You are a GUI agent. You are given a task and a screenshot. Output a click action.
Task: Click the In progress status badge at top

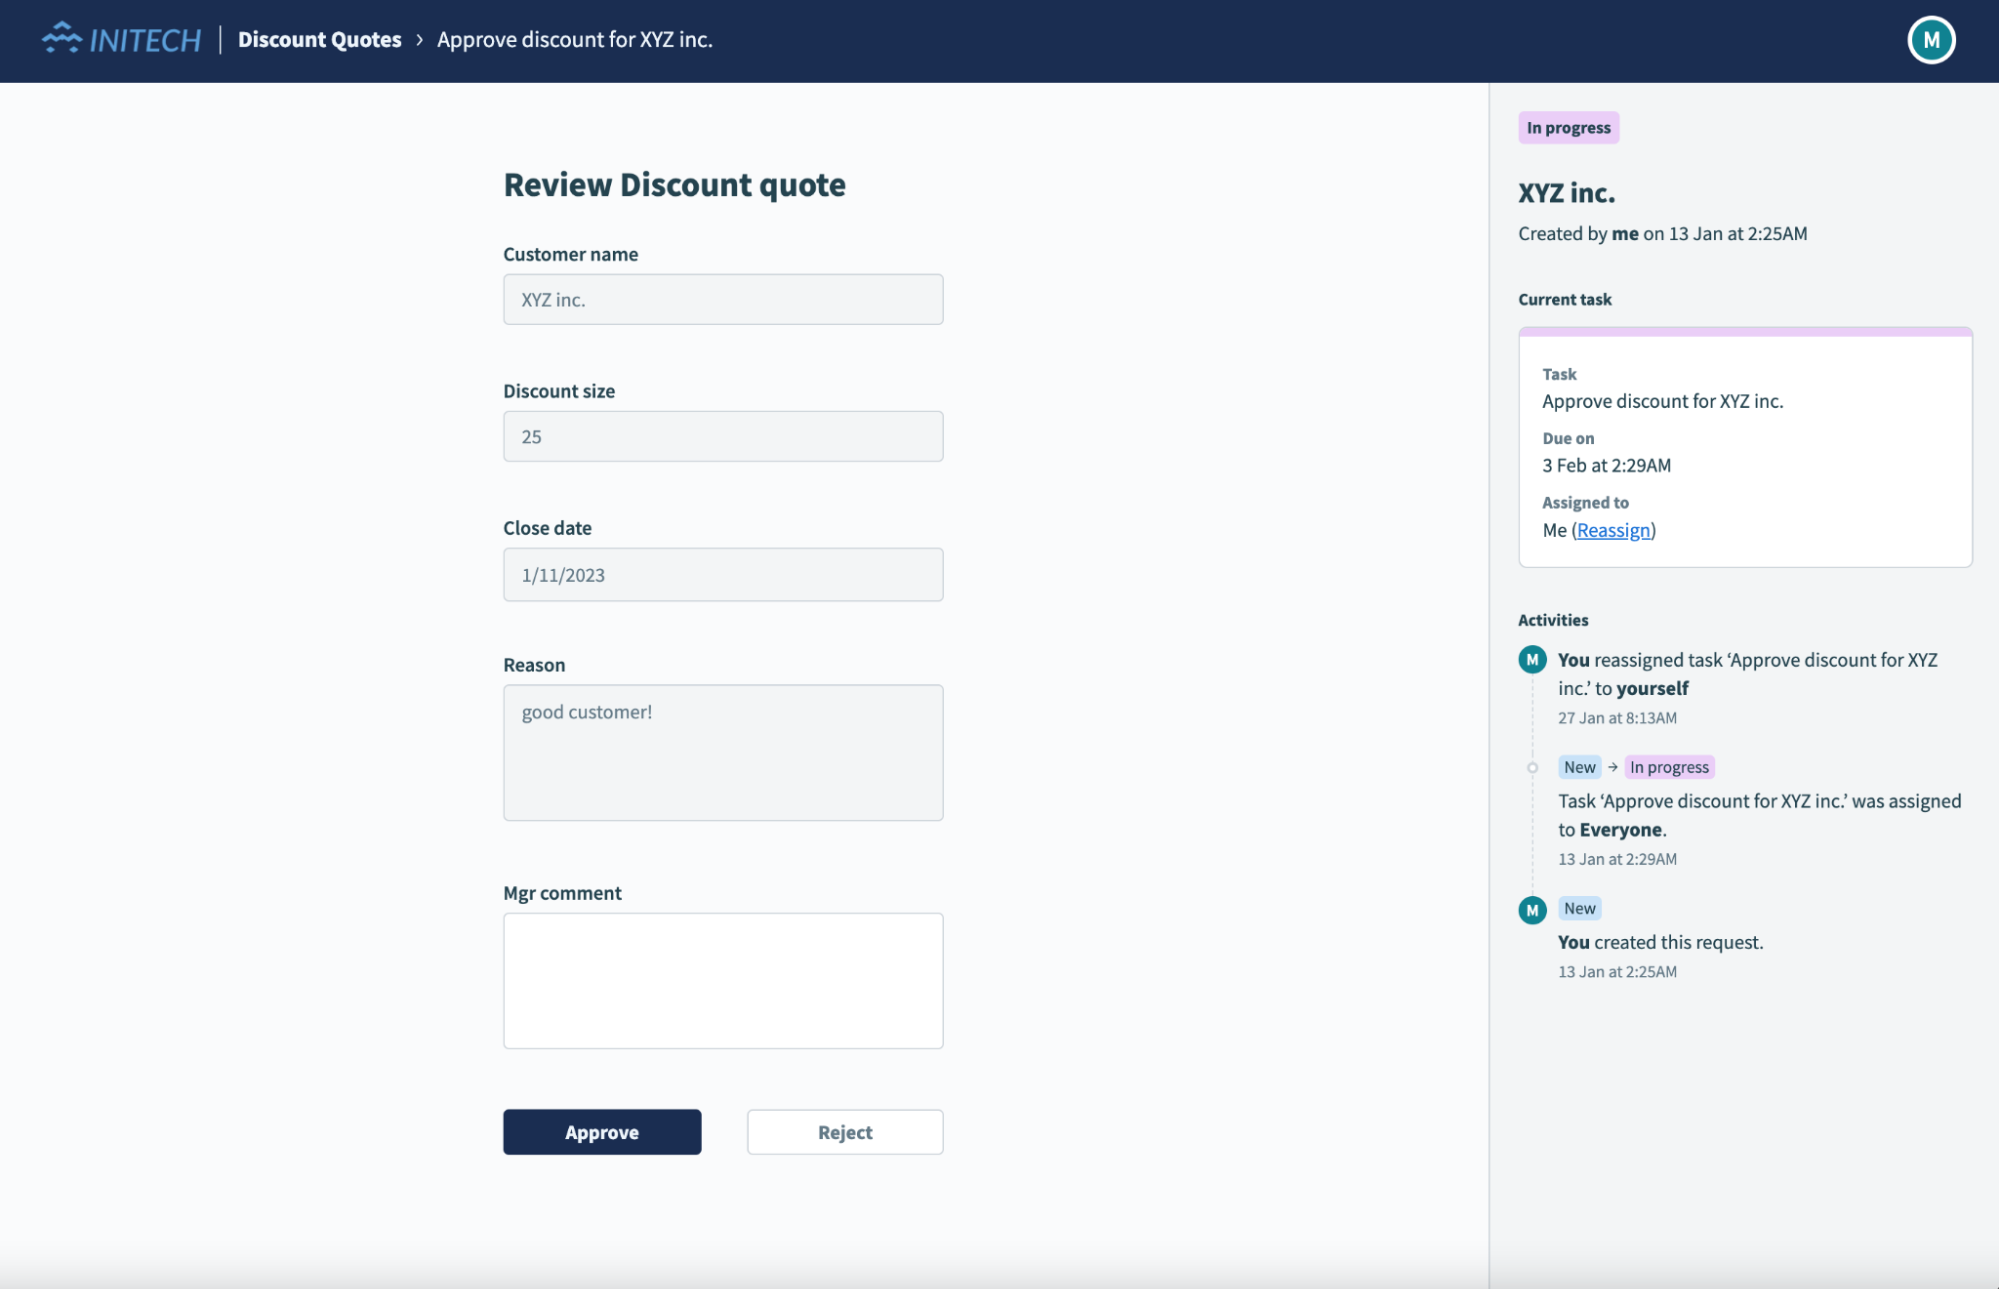pos(1567,128)
